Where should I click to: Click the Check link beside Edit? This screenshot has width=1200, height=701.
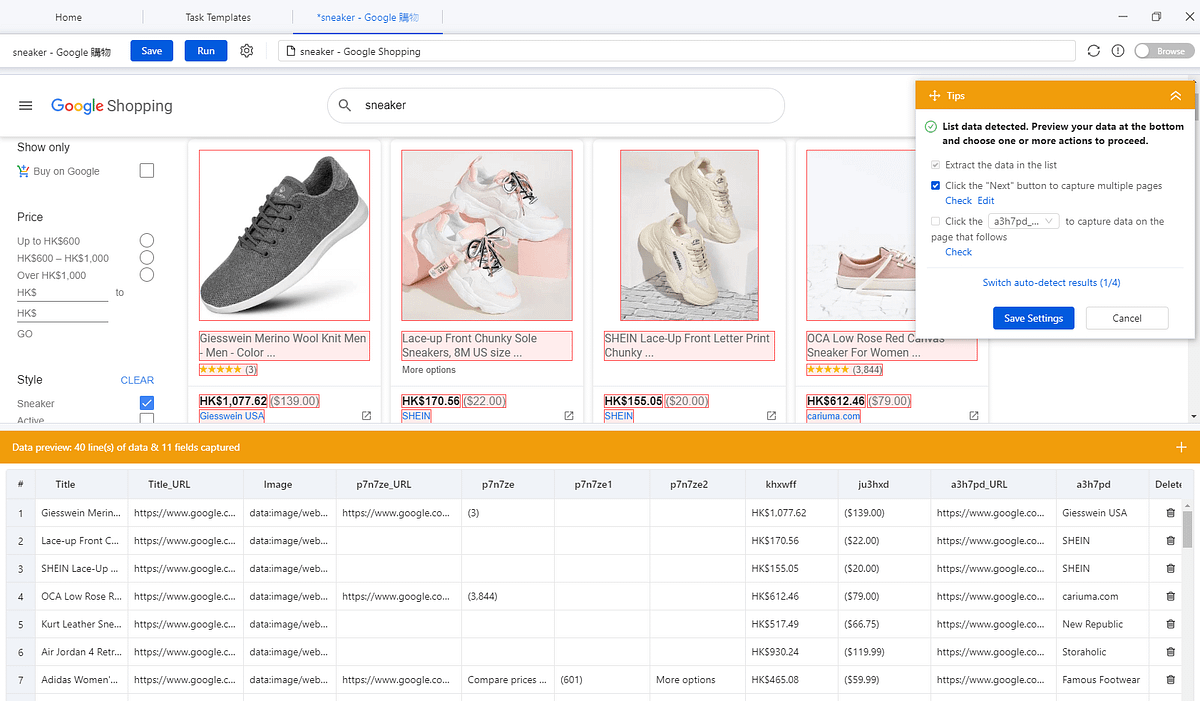[x=958, y=201]
